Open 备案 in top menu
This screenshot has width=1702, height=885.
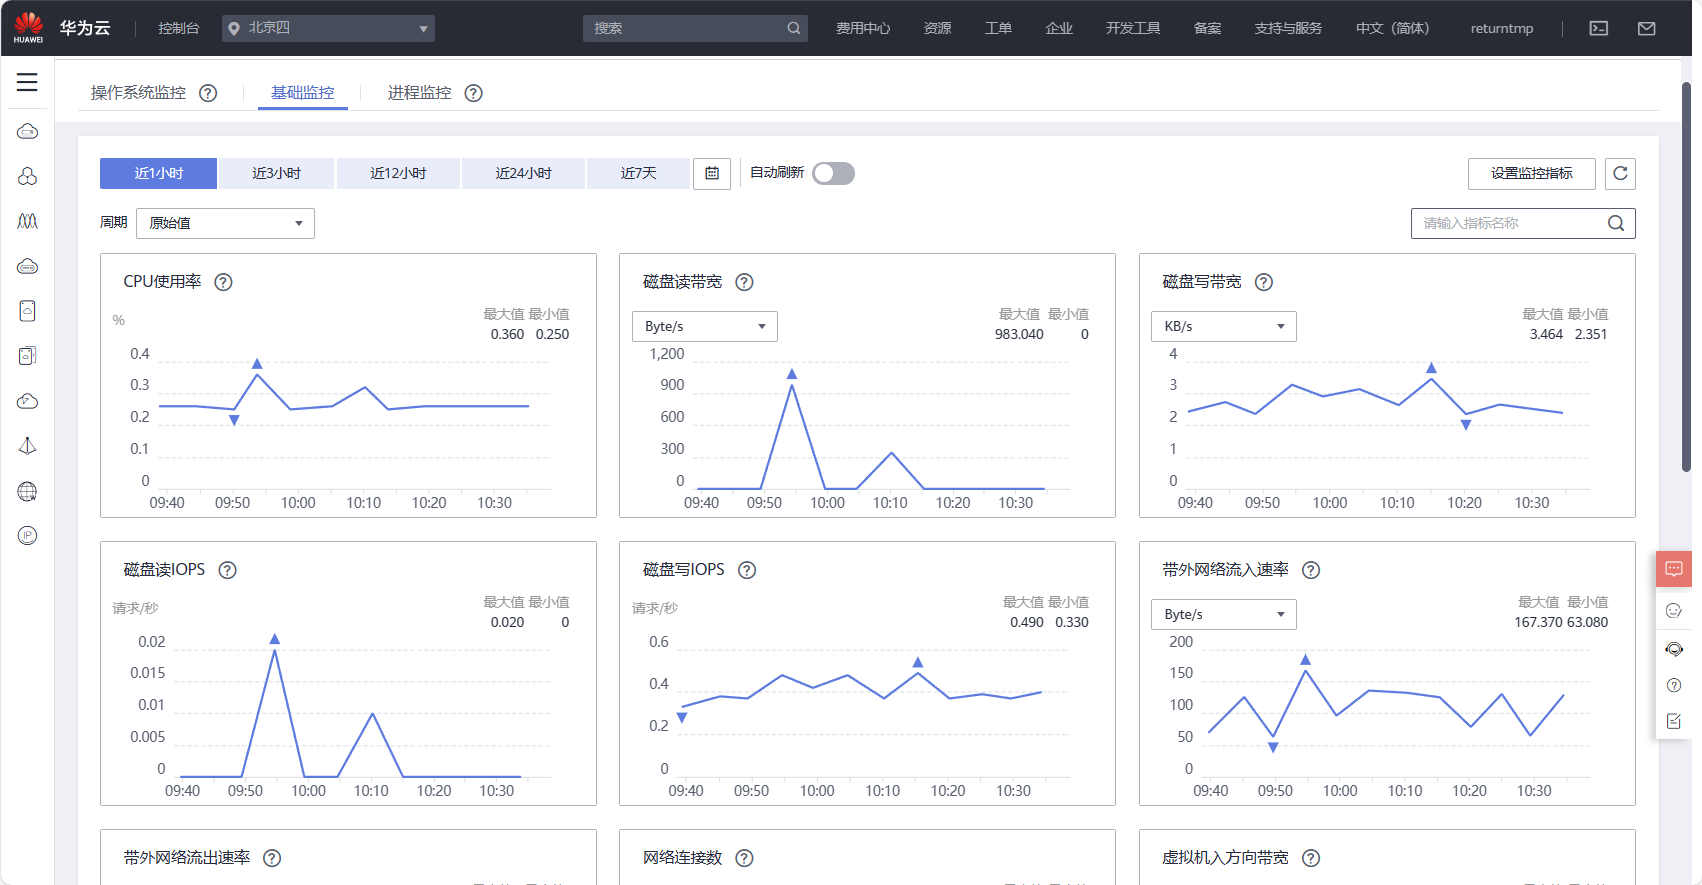pos(1207,28)
